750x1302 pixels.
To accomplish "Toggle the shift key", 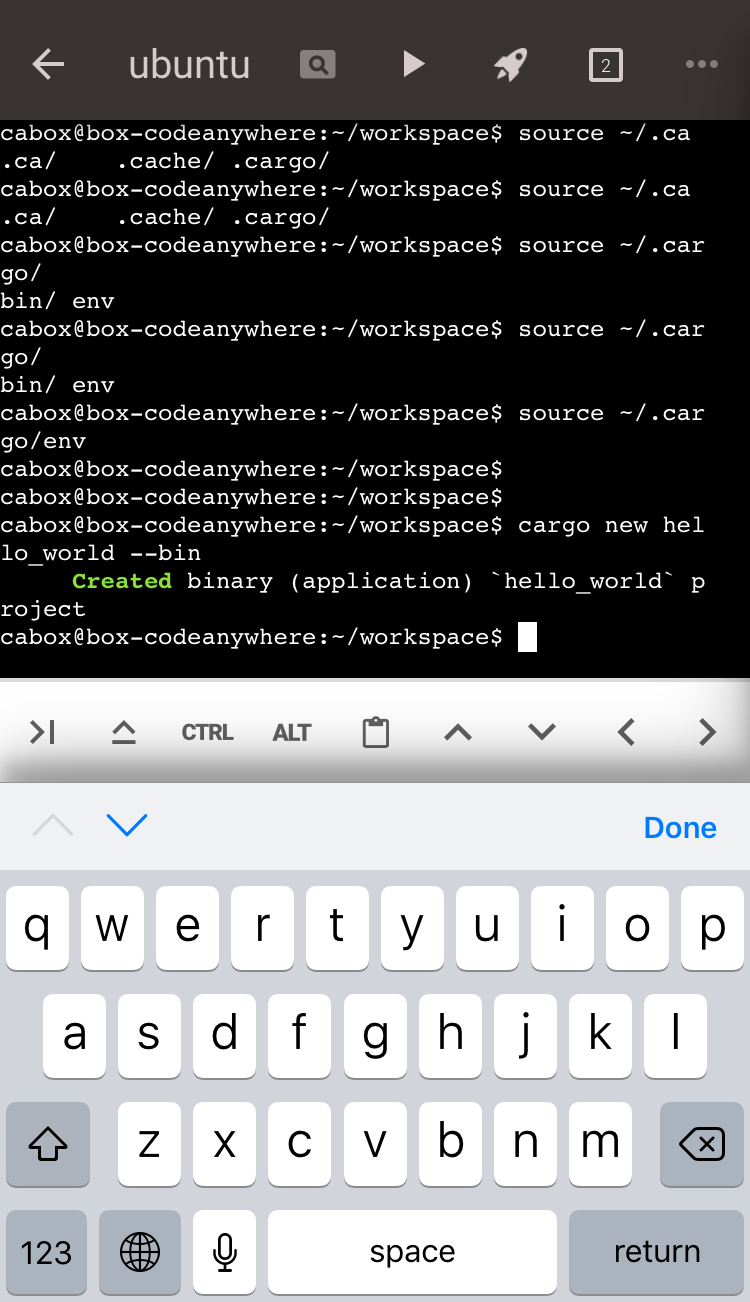I will [48, 1144].
